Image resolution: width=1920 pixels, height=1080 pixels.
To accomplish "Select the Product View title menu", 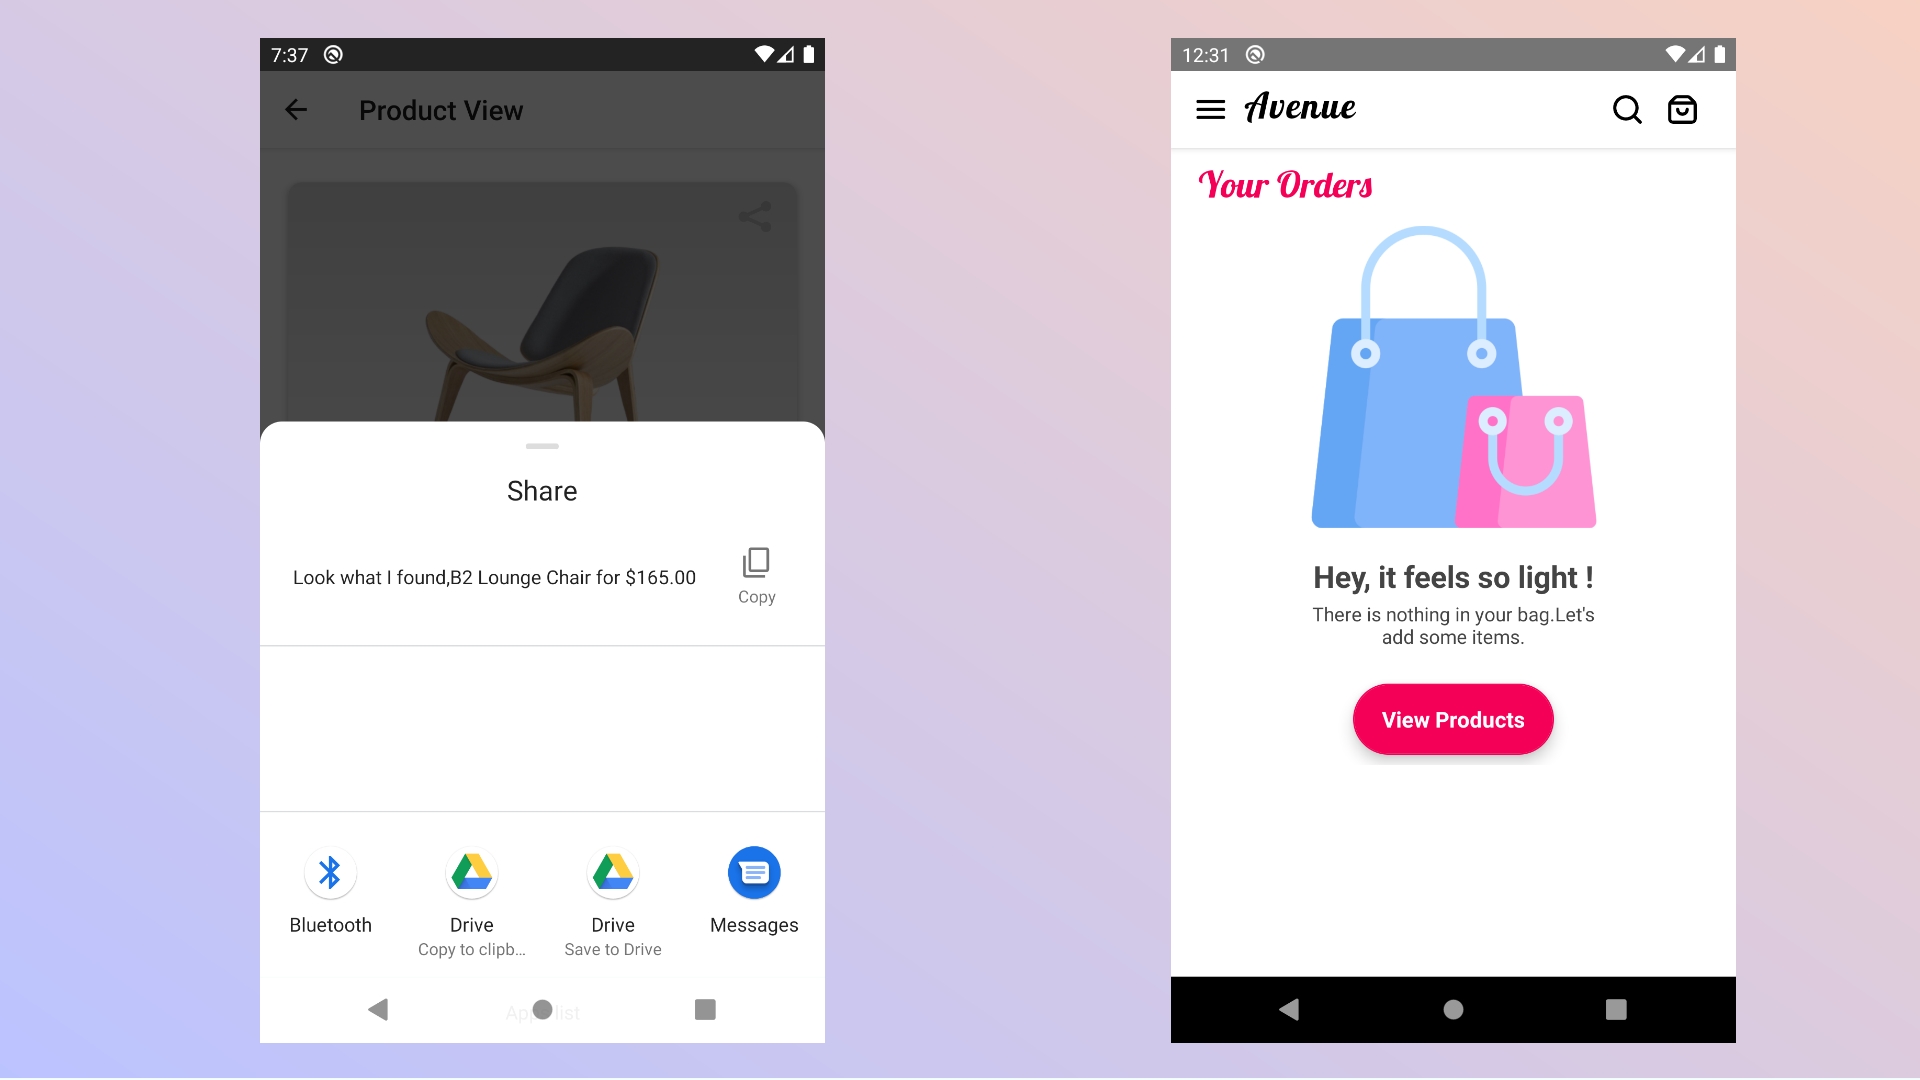I will [442, 109].
